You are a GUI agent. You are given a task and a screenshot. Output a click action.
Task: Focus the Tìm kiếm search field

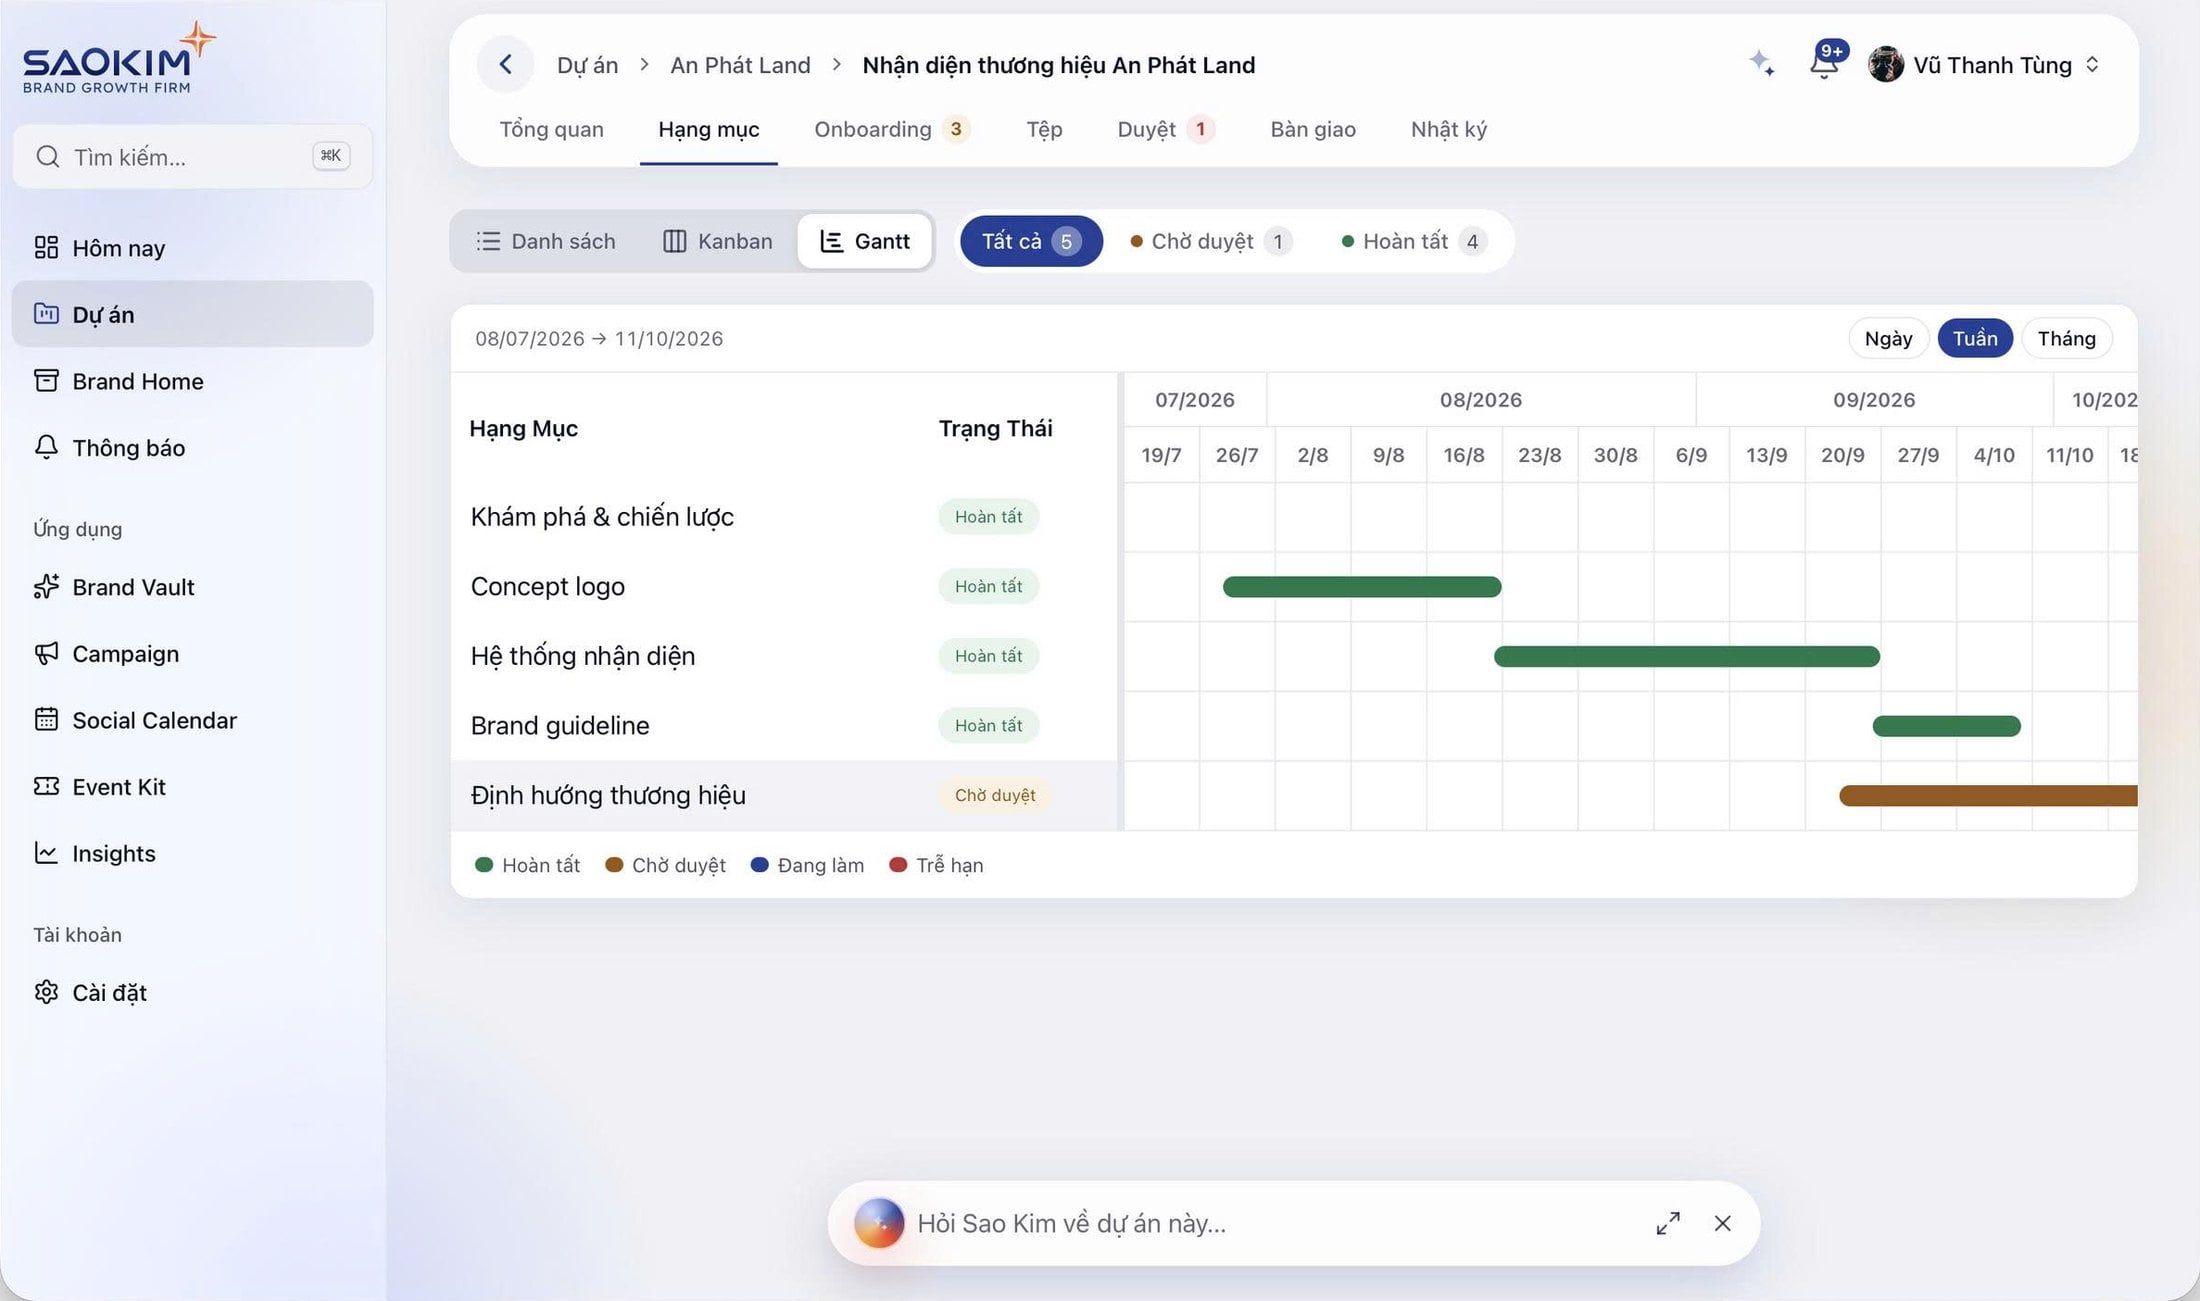[x=192, y=156]
